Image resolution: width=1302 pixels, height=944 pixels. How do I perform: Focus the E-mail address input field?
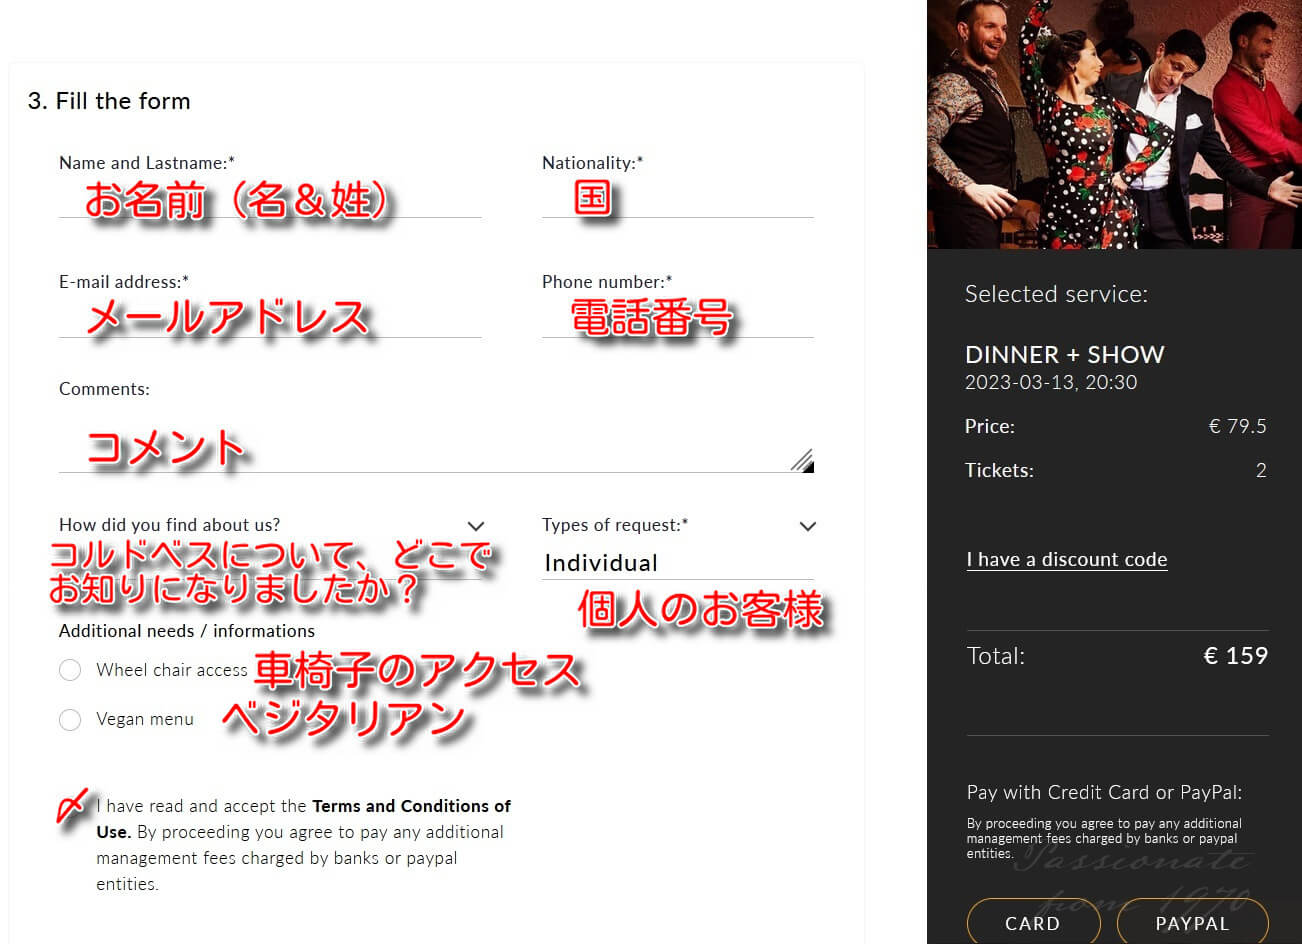click(x=270, y=320)
